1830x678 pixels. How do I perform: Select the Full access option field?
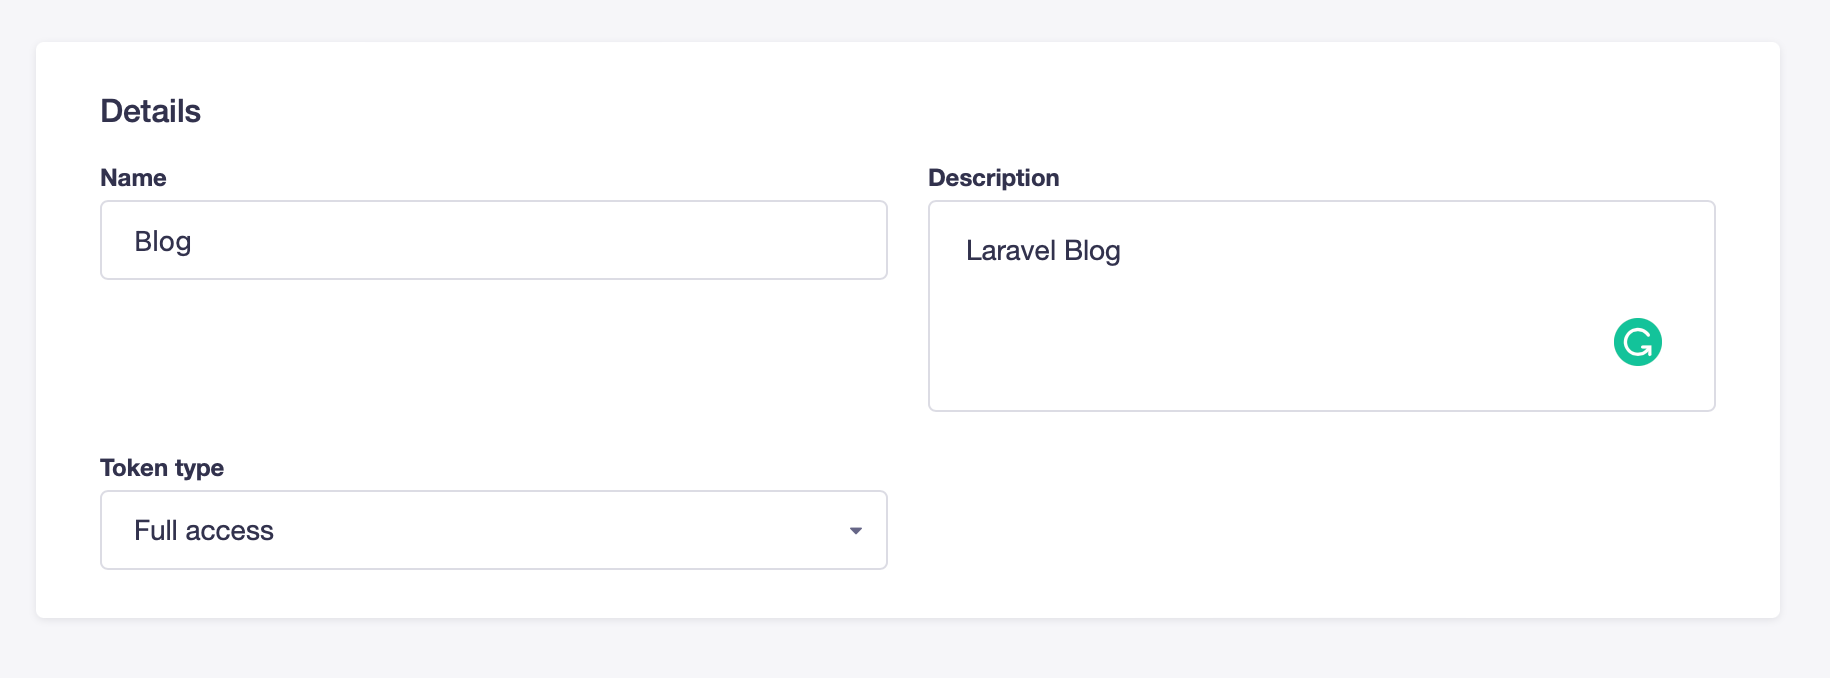point(494,530)
